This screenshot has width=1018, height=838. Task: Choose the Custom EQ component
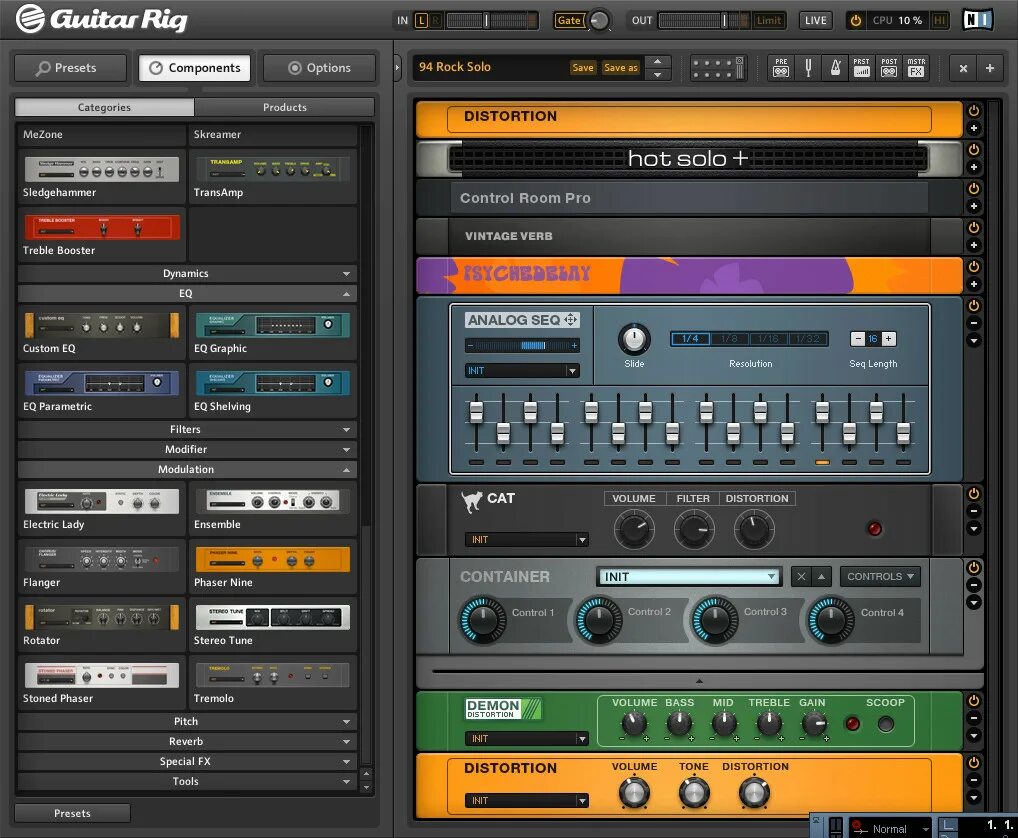click(x=101, y=325)
